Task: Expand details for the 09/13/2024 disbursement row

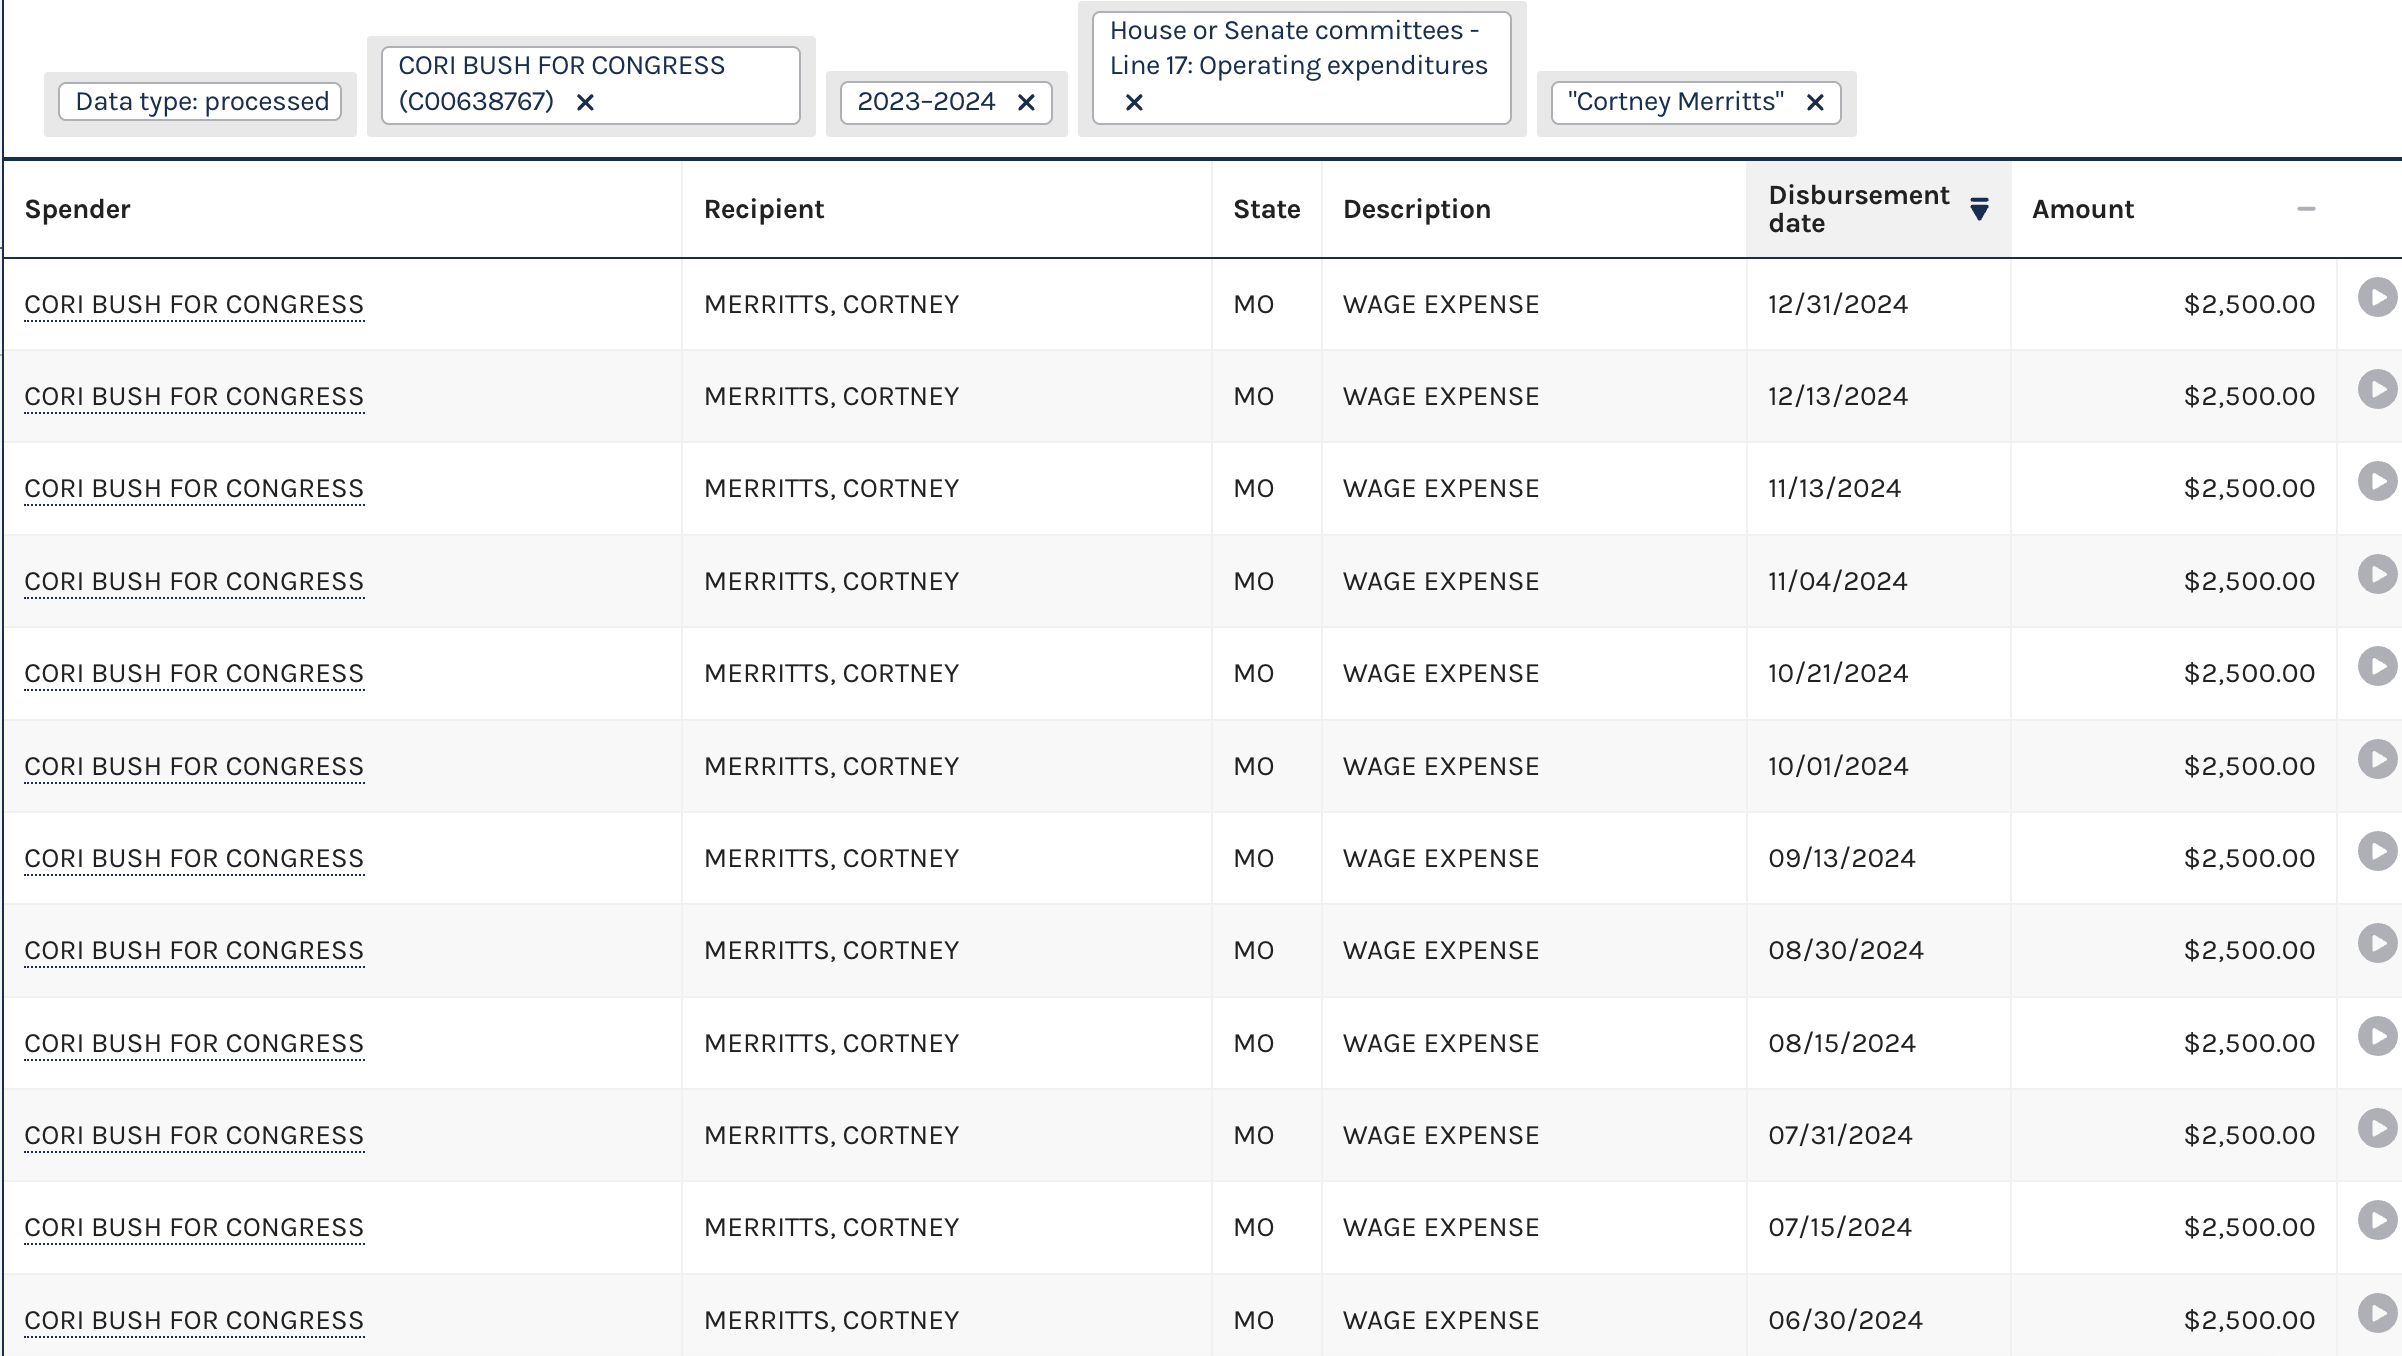Action: 2377,851
